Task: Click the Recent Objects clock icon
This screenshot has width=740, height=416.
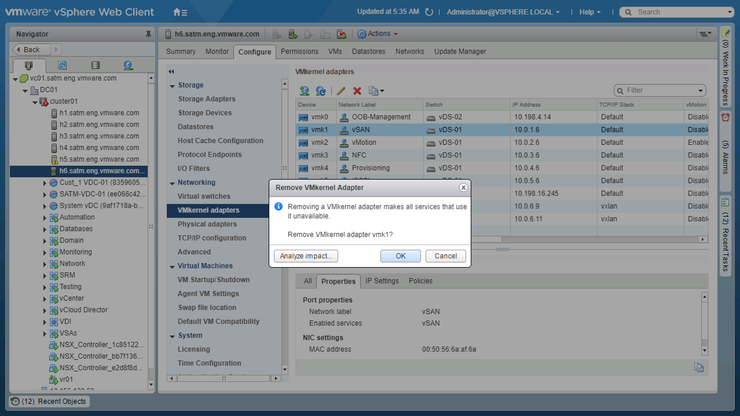Action: 15,401
